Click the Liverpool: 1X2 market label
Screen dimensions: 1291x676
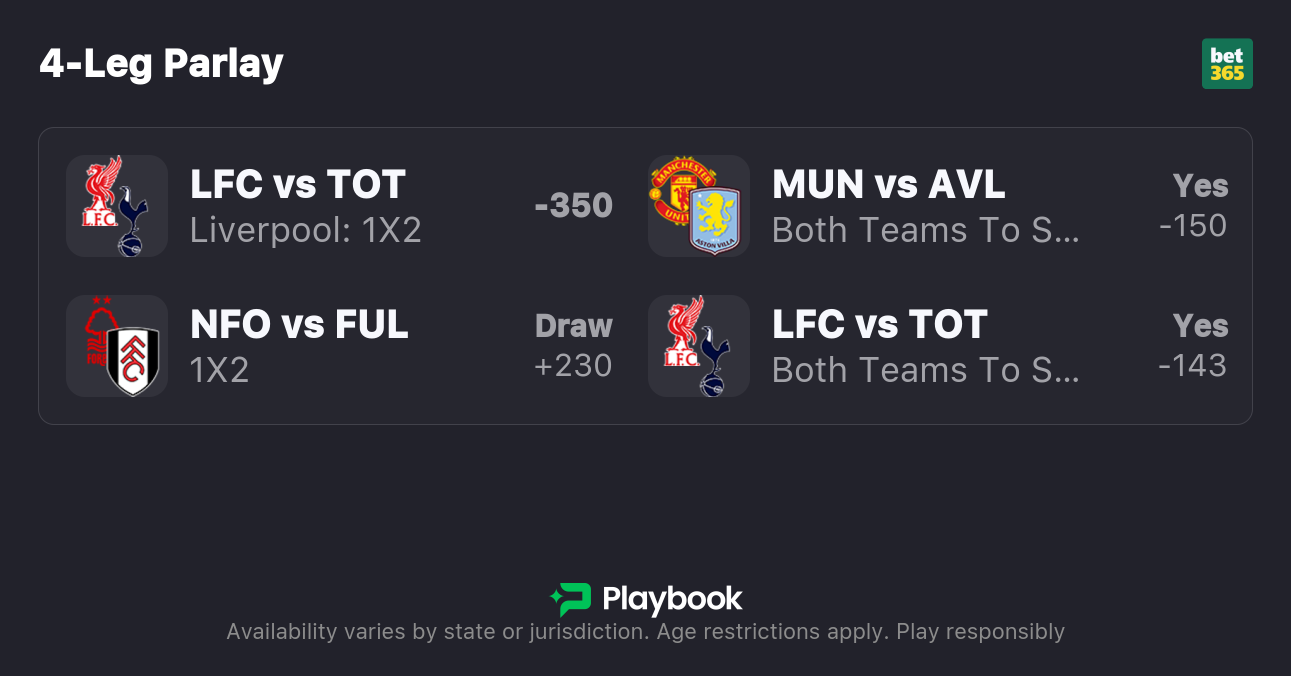(x=305, y=231)
